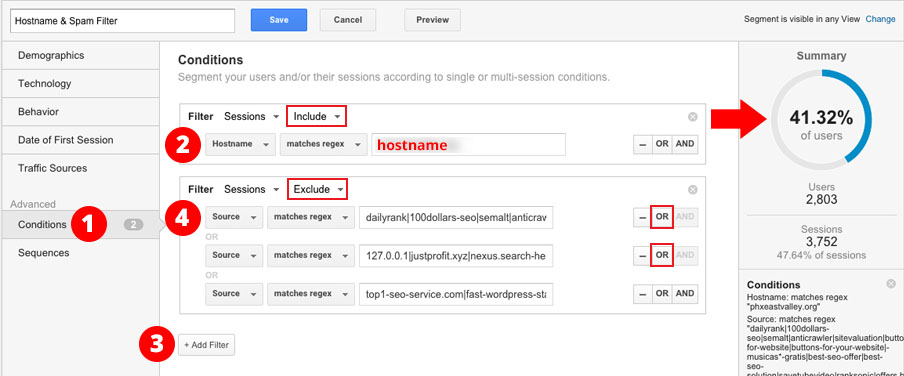The image size is (904, 376).
Task: Open the Exclude dropdown in the second filter
Action: coord(317,189)
